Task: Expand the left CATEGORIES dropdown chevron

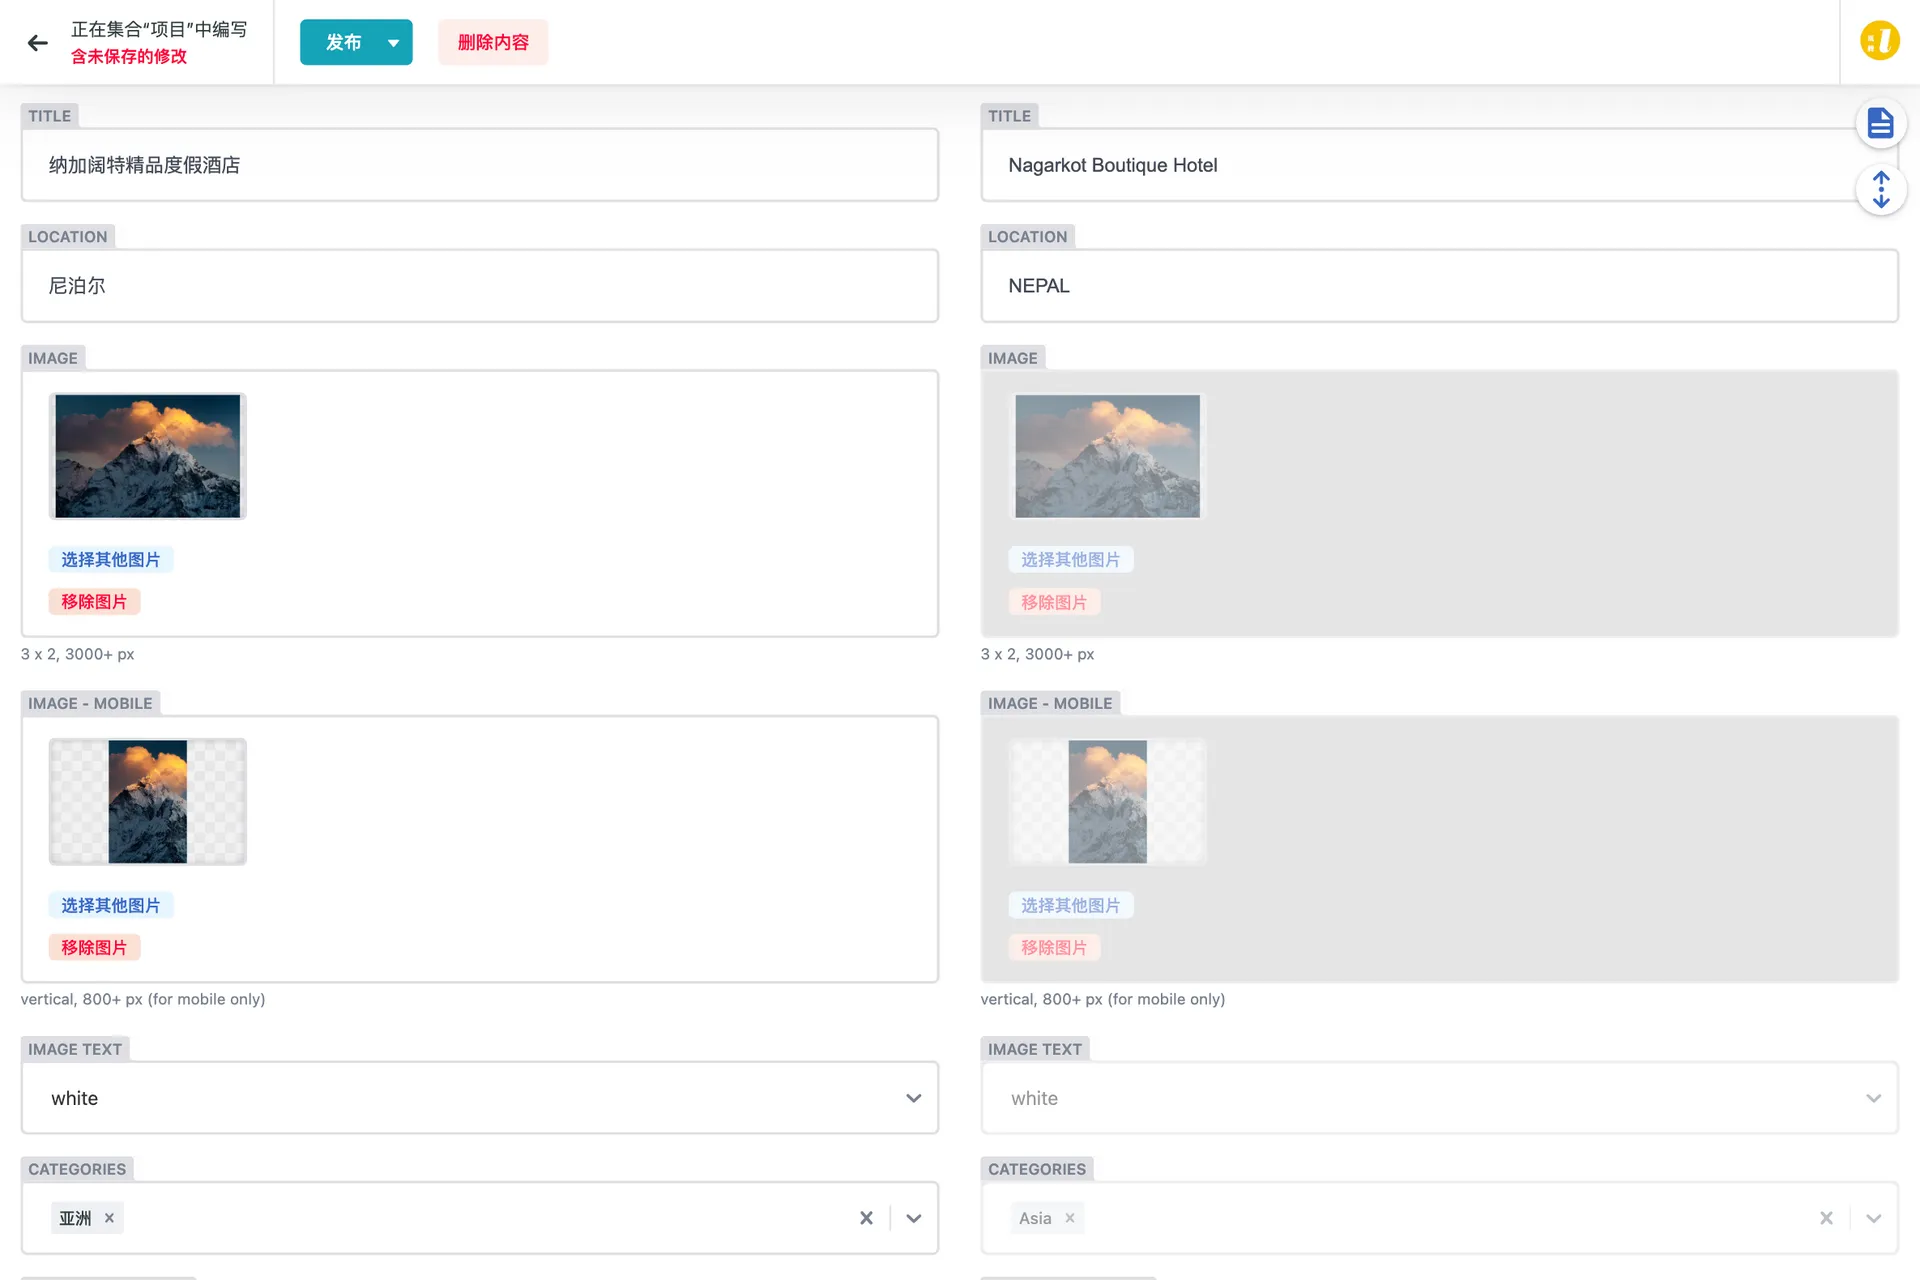Action: [913, 1218]
